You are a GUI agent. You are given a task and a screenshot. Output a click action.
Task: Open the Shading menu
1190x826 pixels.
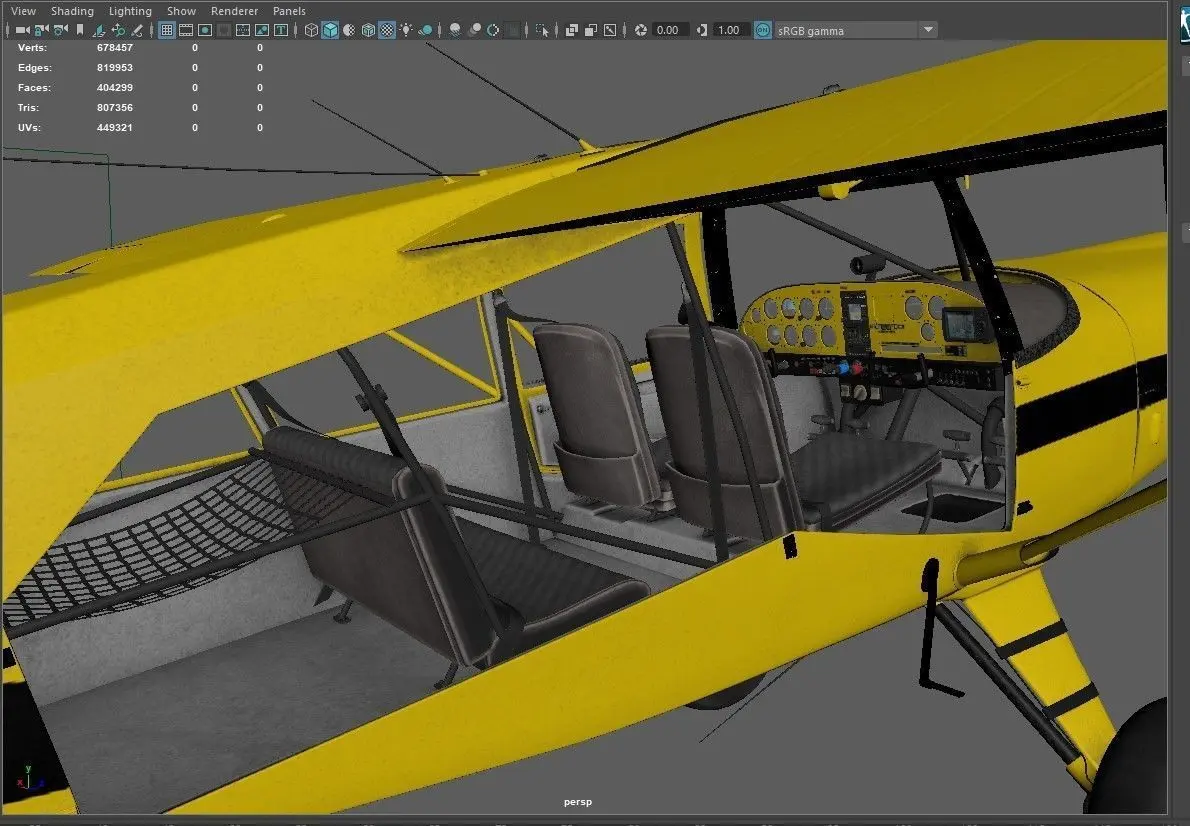(x=72, y=11)
